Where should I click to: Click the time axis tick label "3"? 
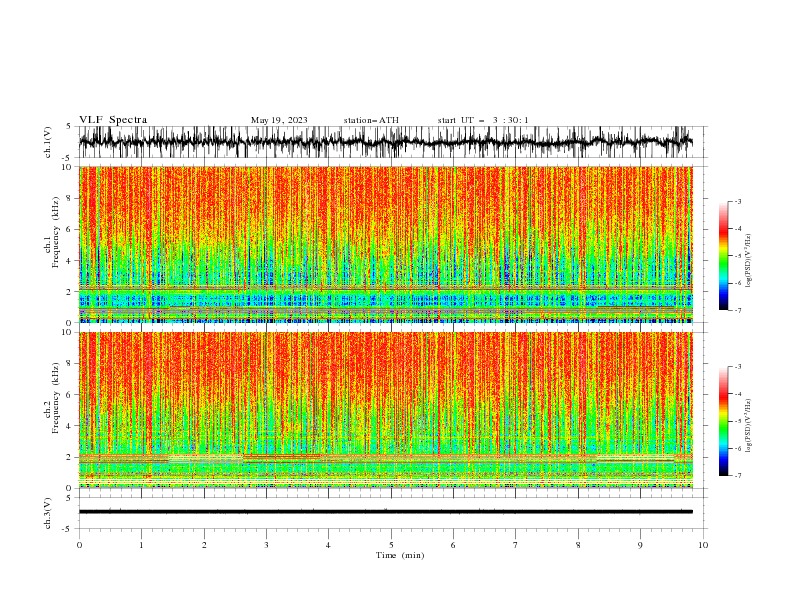(266, 545)
